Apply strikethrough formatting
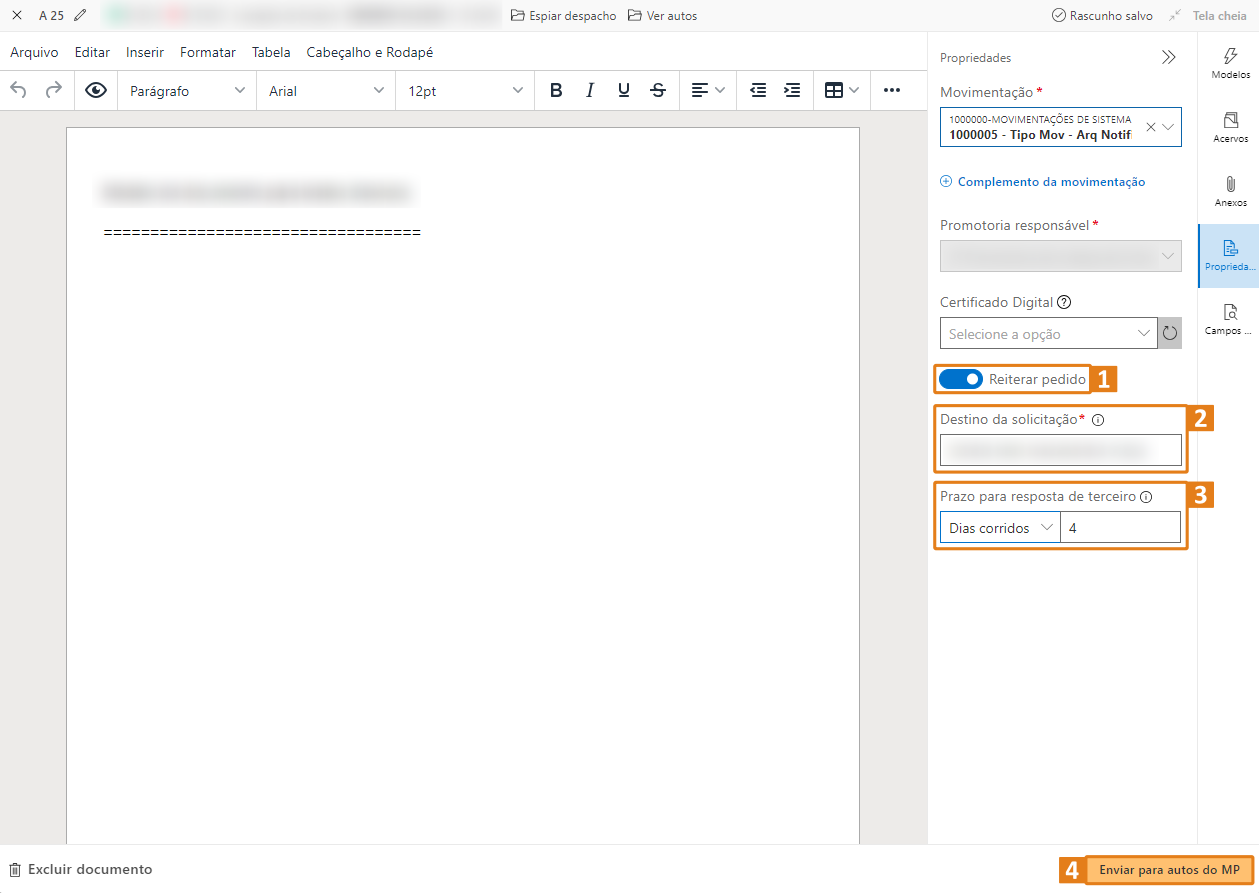Viewport: 1259px width, 893px height. (658, 90)
